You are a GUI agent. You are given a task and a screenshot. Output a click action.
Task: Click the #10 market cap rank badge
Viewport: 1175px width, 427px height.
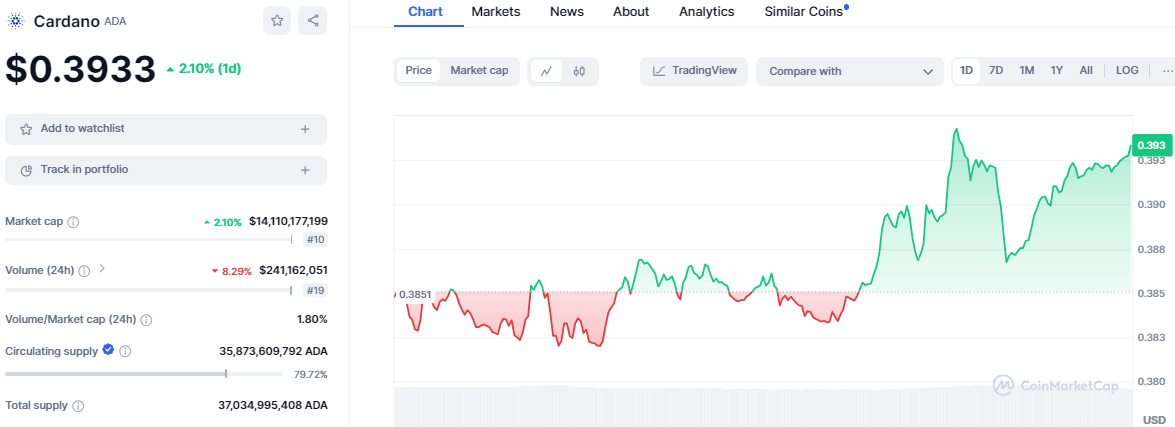(x=315, y=240)
